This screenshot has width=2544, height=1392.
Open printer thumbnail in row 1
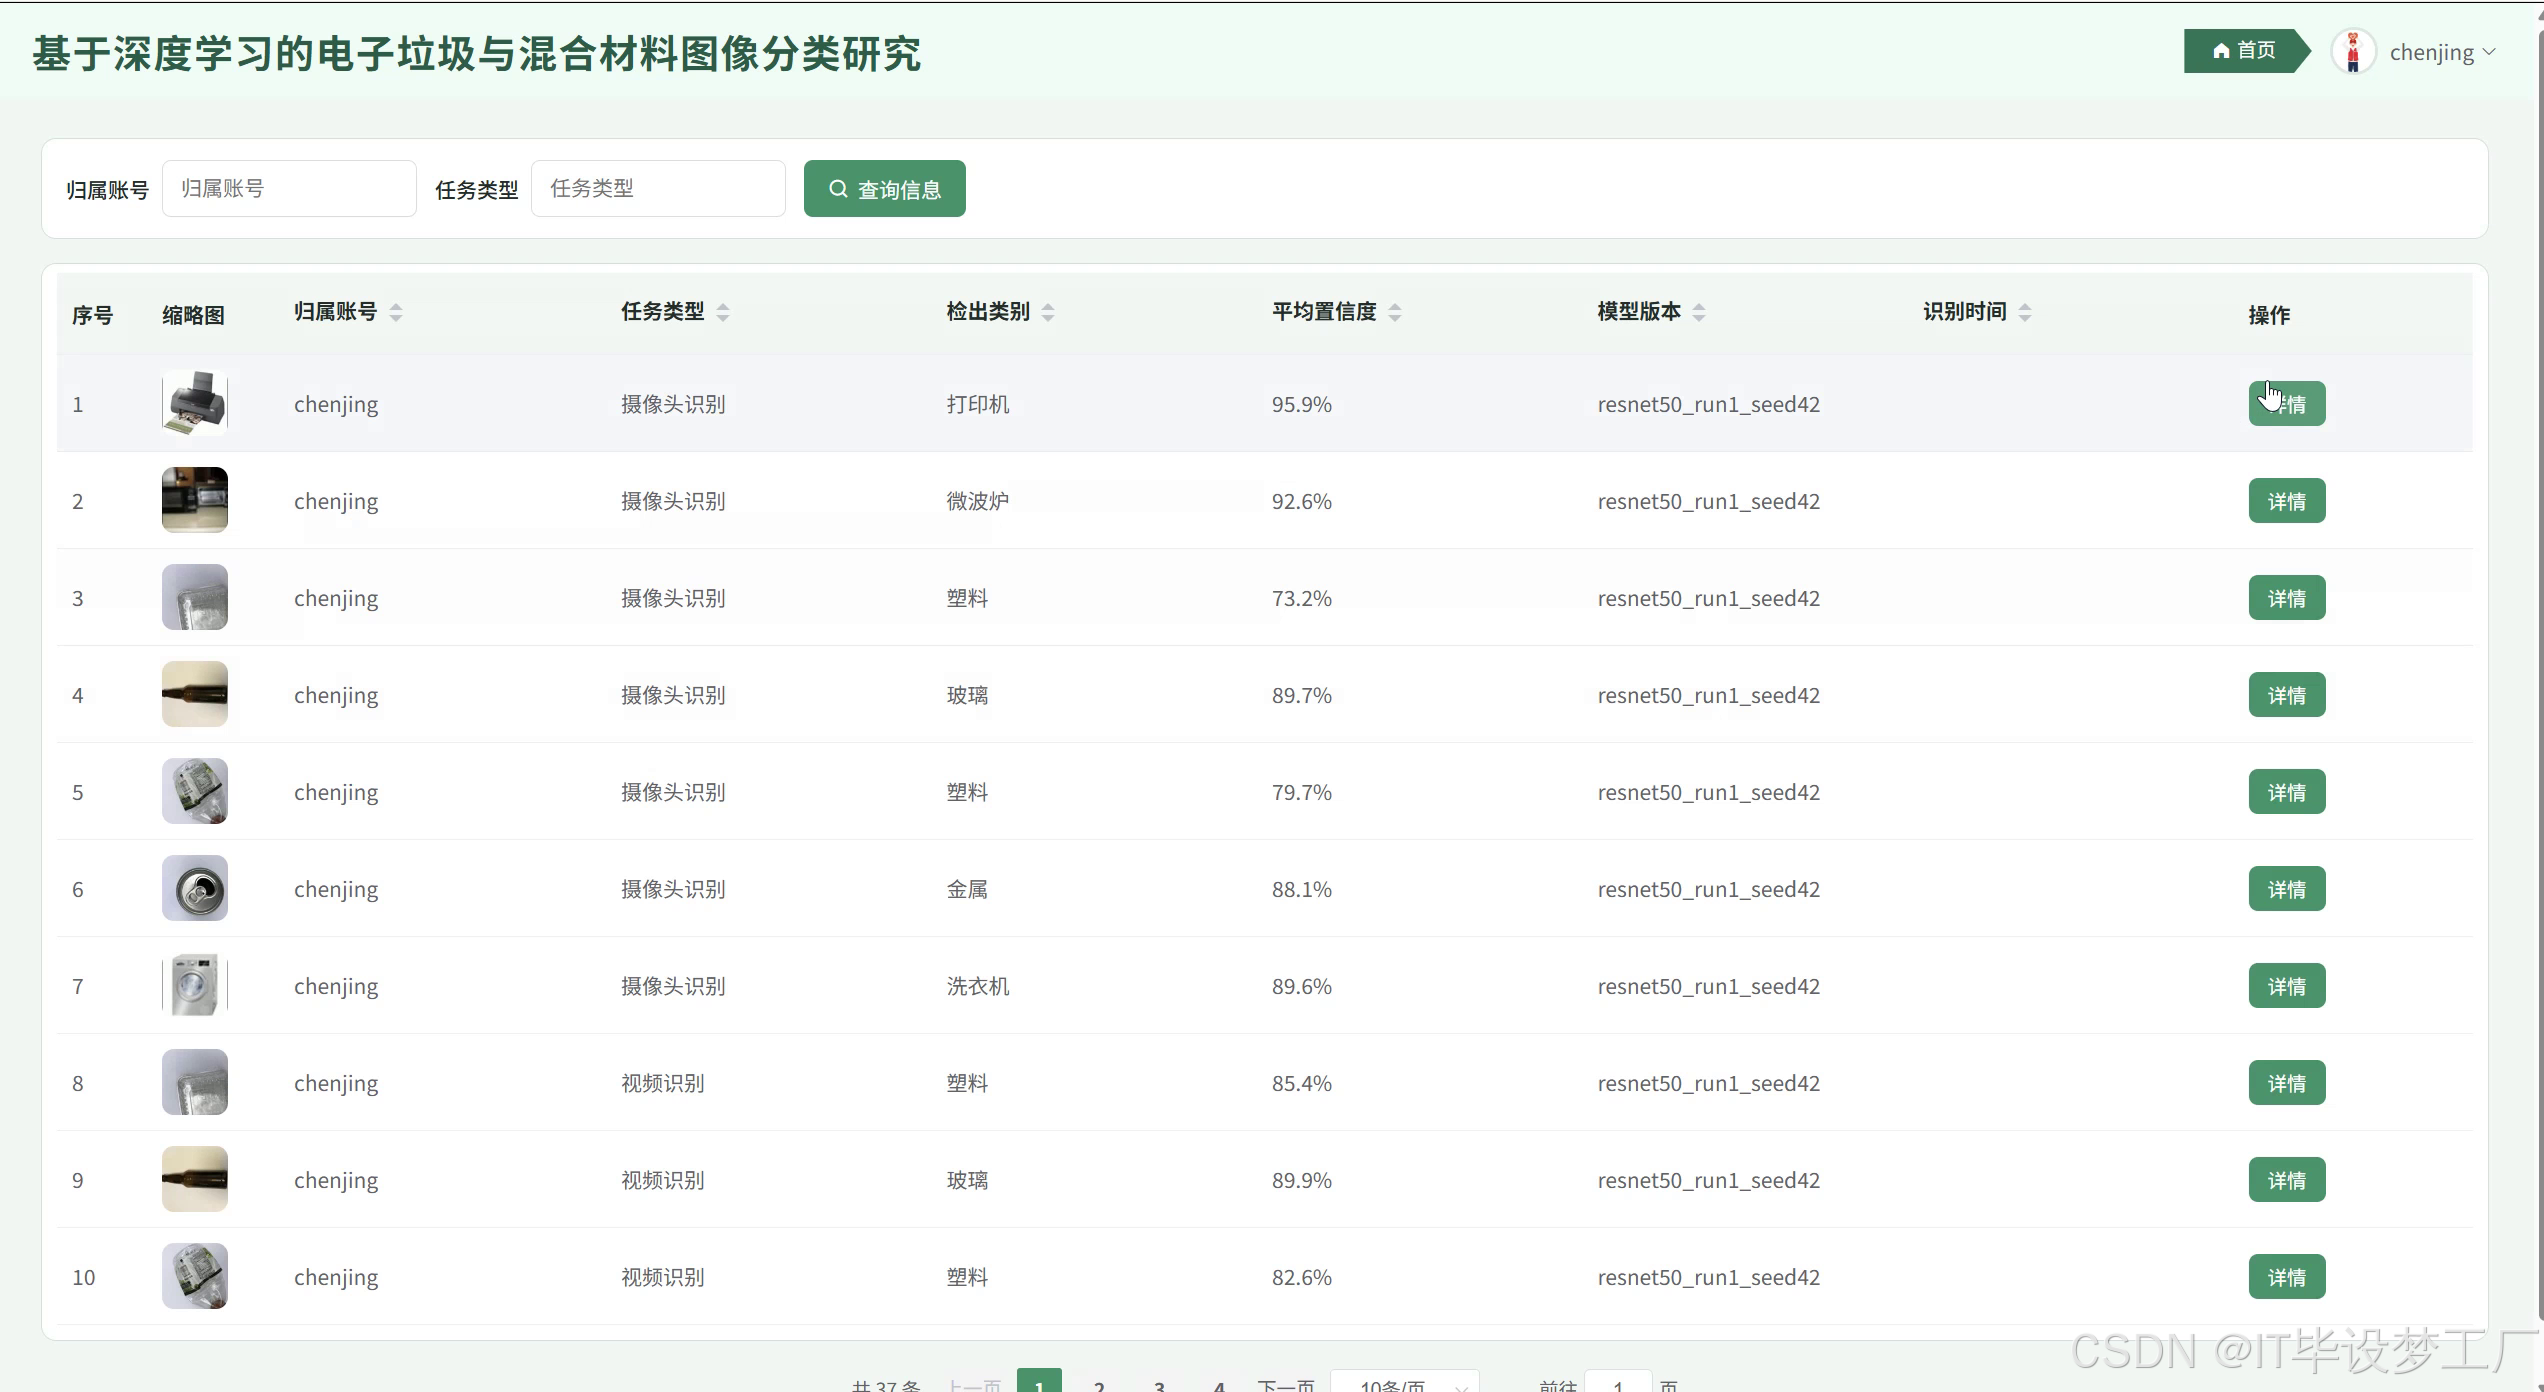pos(195,403)
